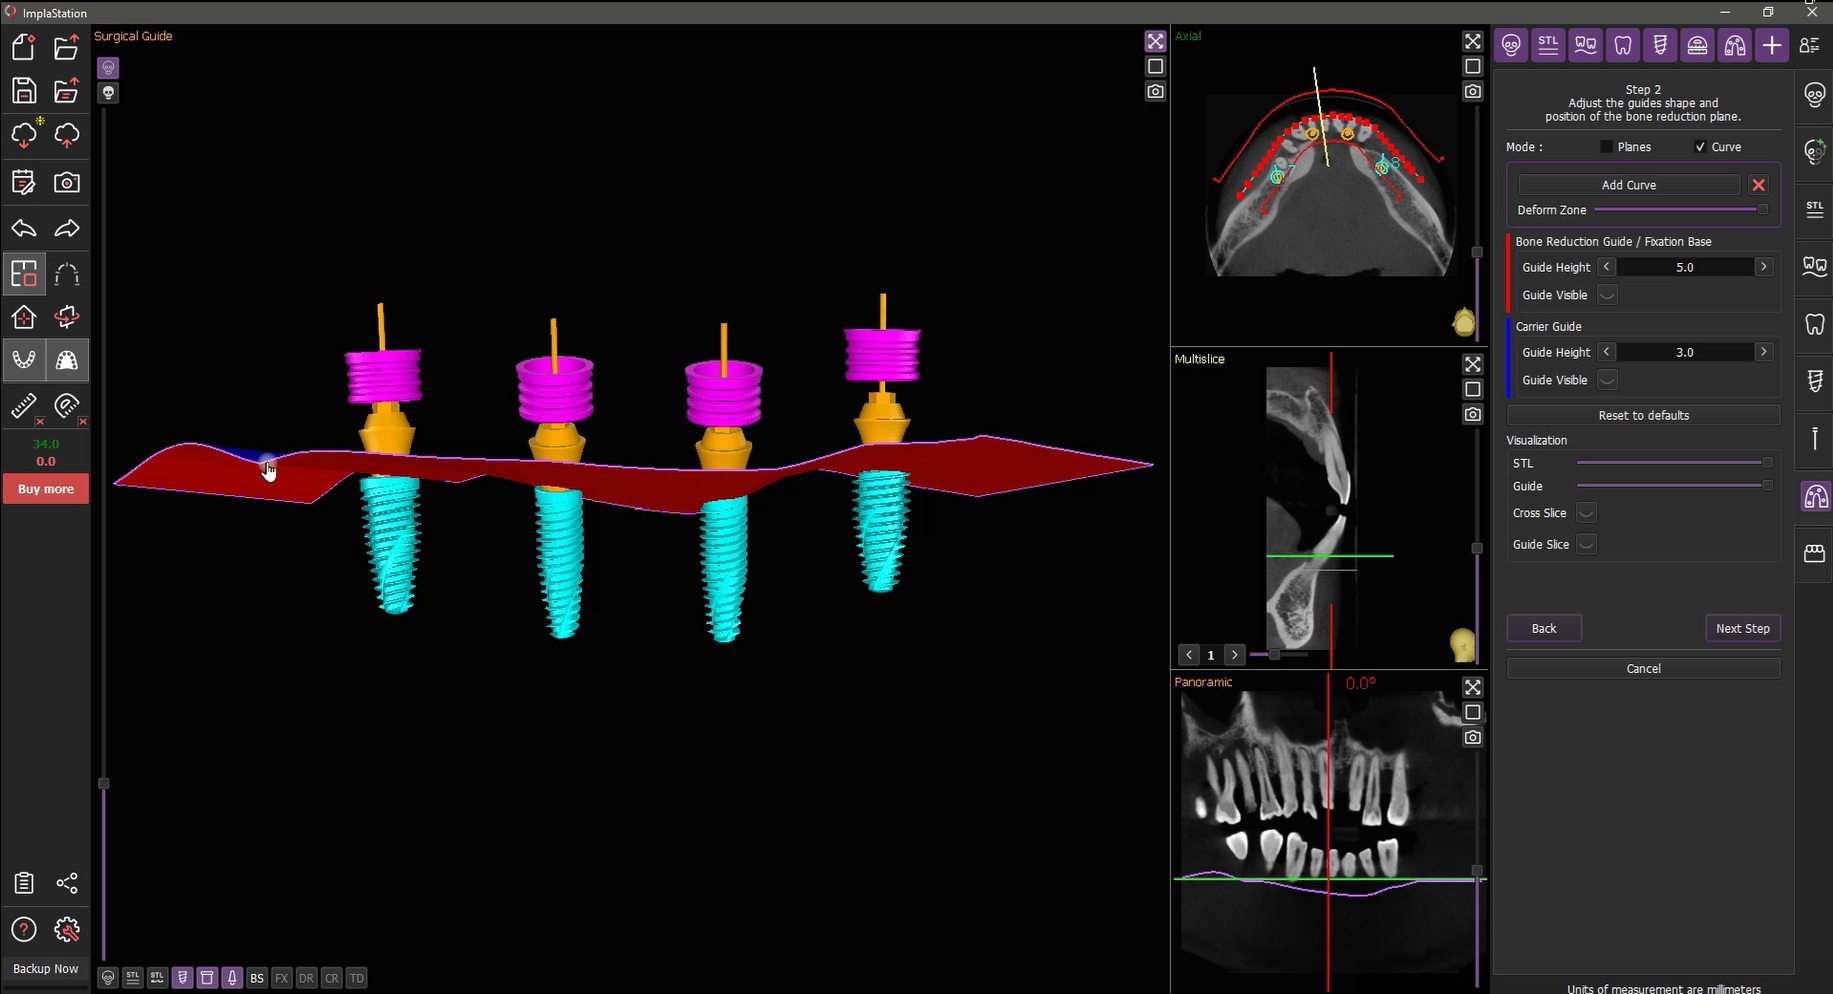The image size is (1833, 994).
Task: Open settings with the gear icon
Action: (67, 930)
